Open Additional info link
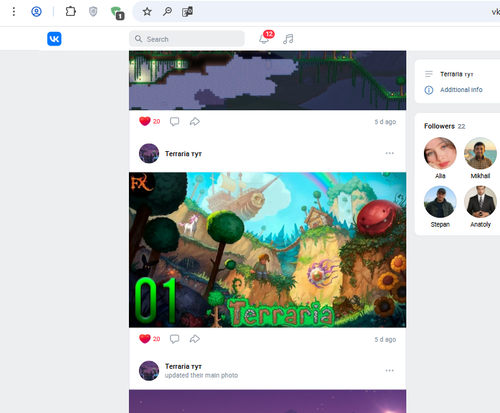 [x=461, y=90]
